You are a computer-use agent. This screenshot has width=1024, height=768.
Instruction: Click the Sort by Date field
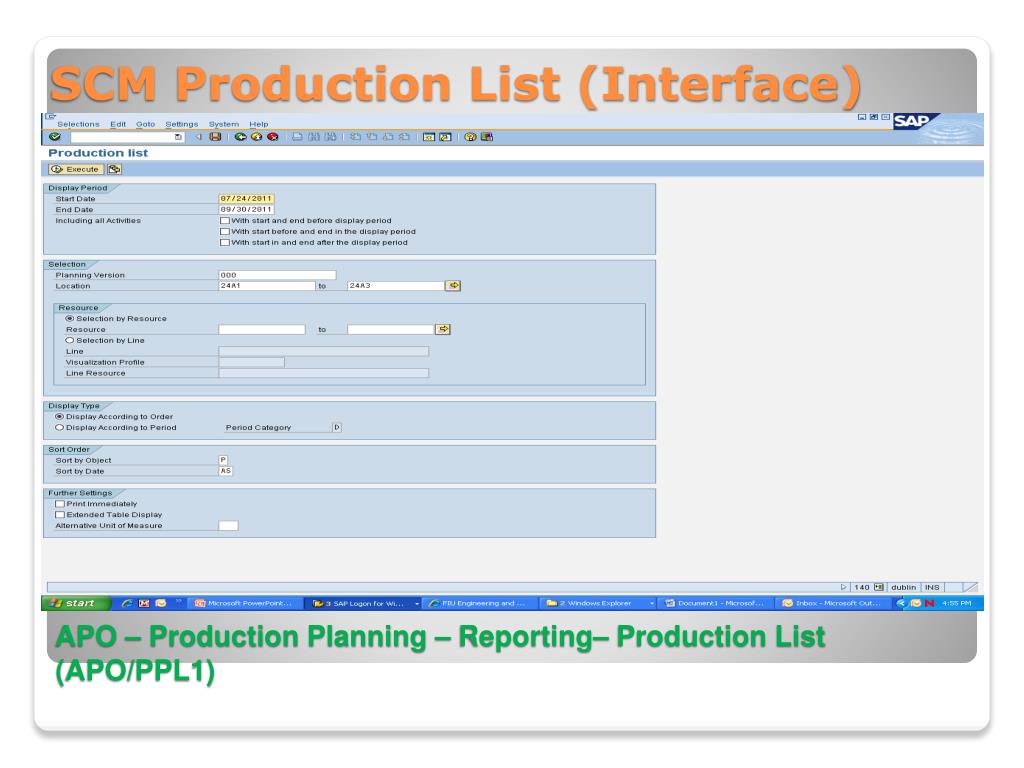225,471
